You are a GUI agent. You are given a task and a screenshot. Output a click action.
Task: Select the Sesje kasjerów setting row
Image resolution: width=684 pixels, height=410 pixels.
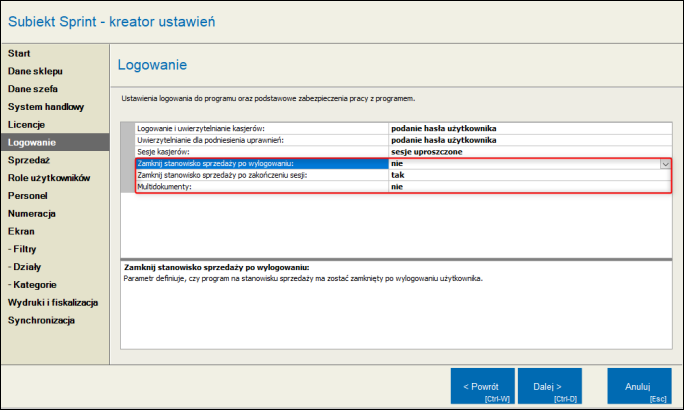[260, 151]
